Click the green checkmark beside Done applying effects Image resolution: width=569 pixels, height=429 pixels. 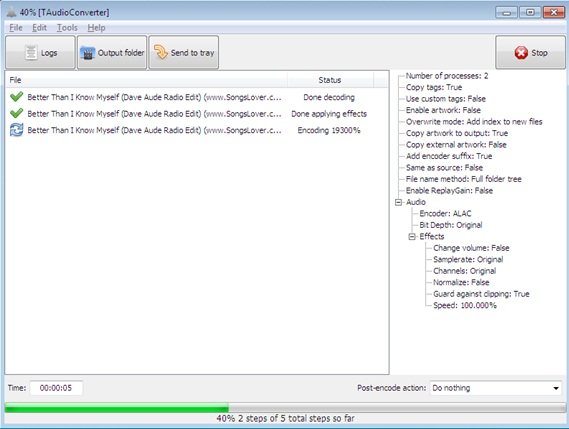point(16,113)
